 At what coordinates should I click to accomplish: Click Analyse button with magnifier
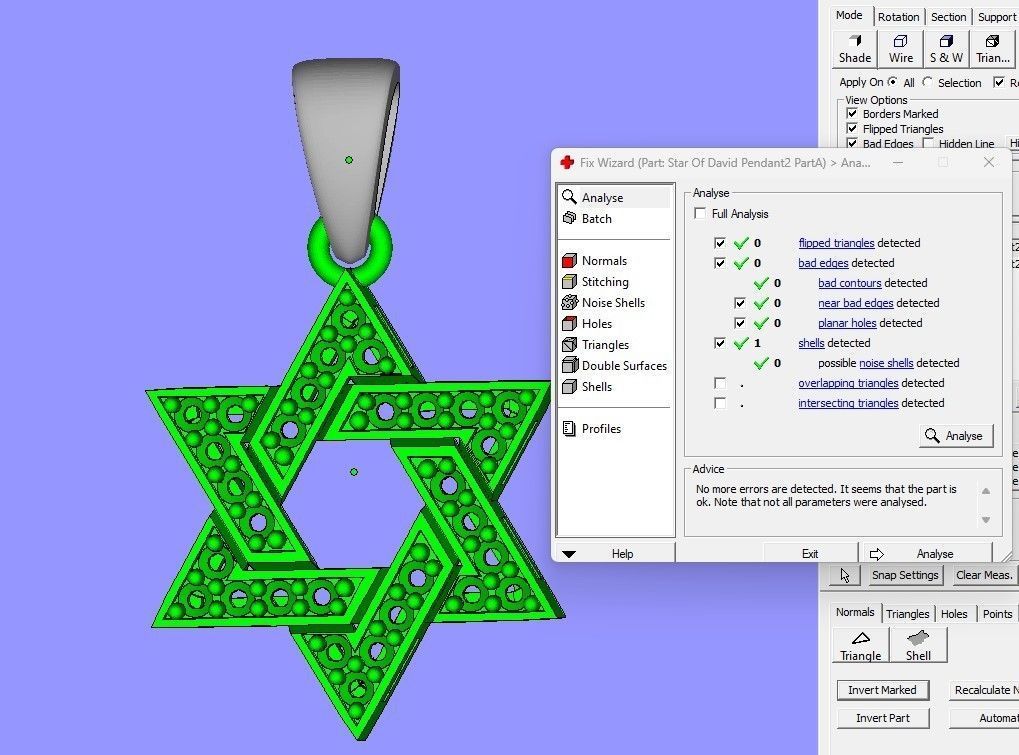pyautogui.click(x=956, y=436)
